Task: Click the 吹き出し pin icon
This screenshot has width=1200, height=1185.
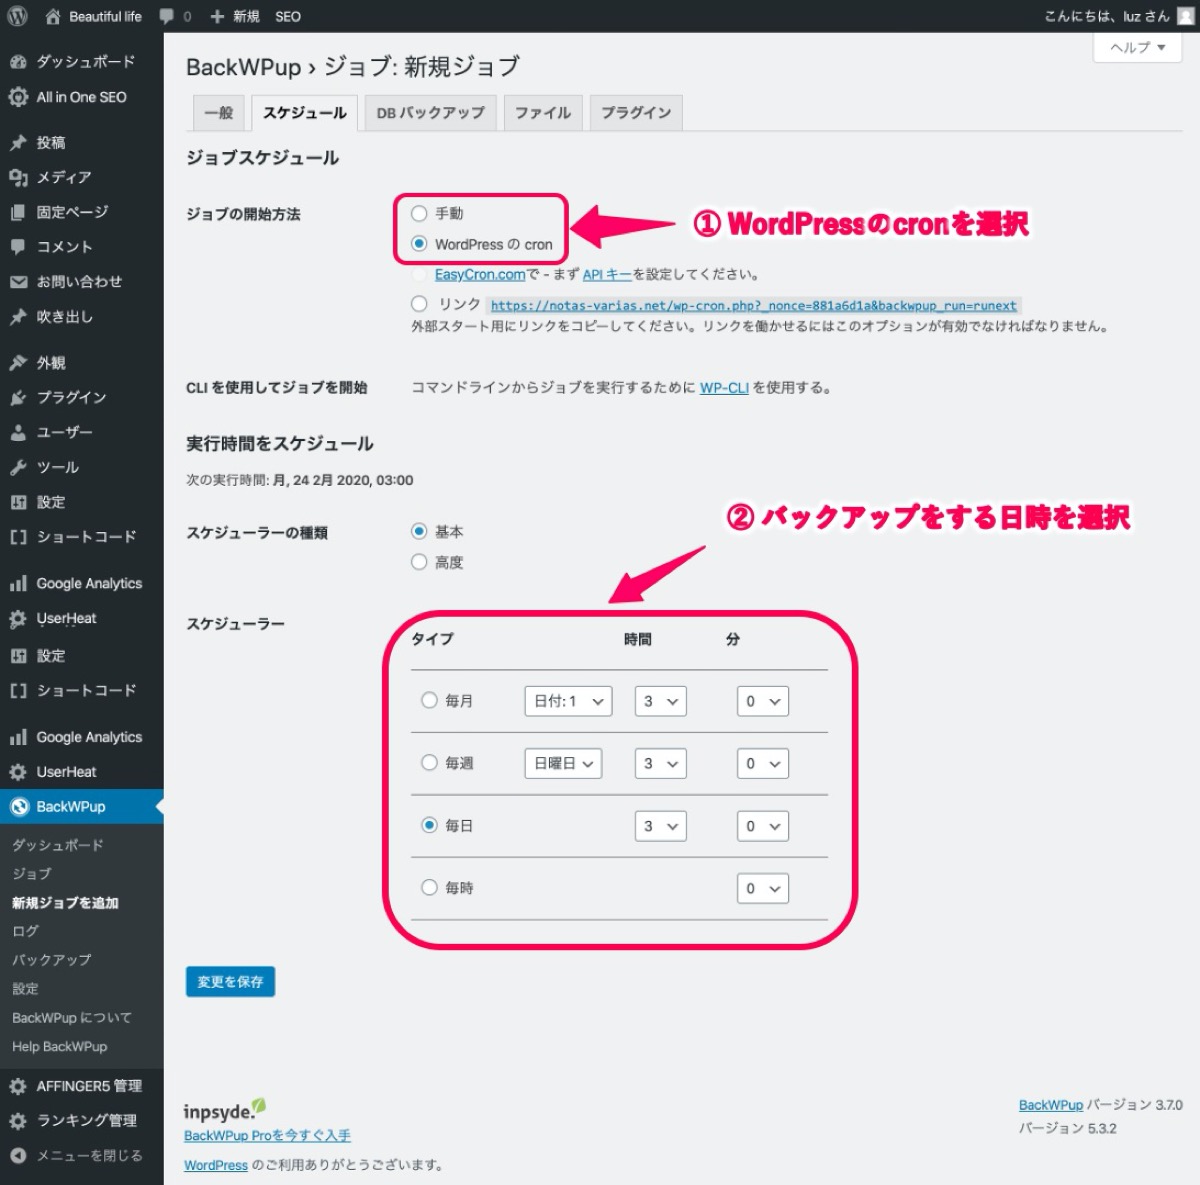Action: [18, 317]
